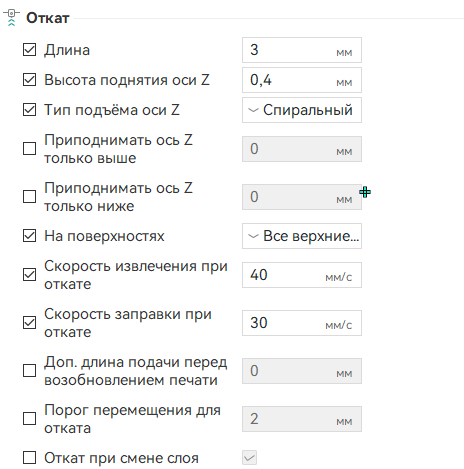Toggle Скорость заправки при откате checkbox

click(x=29, y=323)
